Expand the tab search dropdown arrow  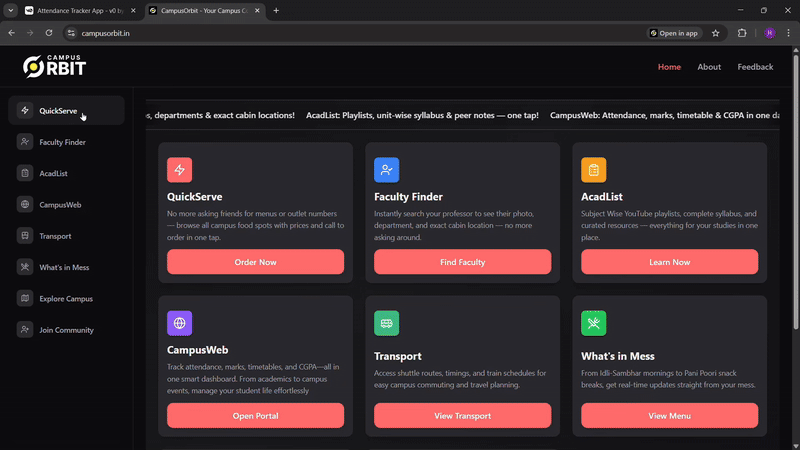(x=10, y=10)
